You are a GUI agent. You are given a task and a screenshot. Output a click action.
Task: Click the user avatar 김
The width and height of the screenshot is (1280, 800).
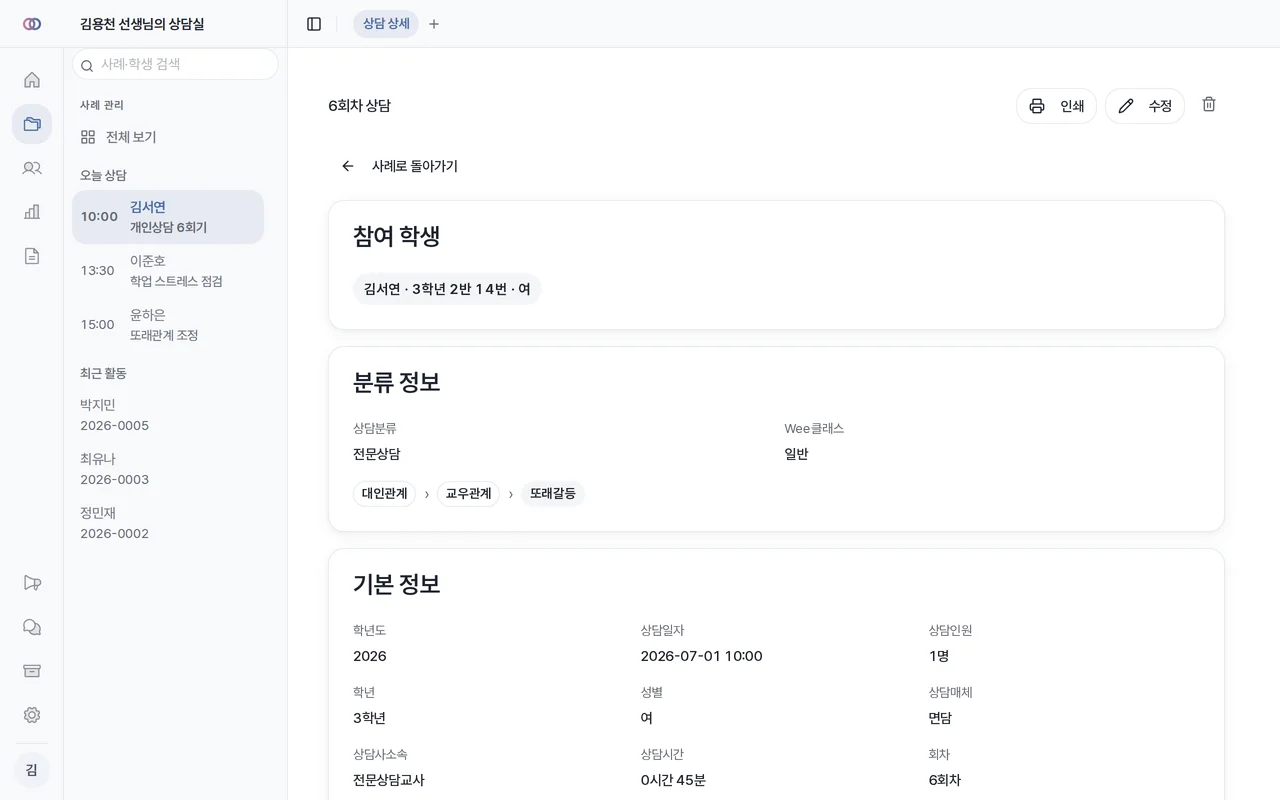coord(32,770)
